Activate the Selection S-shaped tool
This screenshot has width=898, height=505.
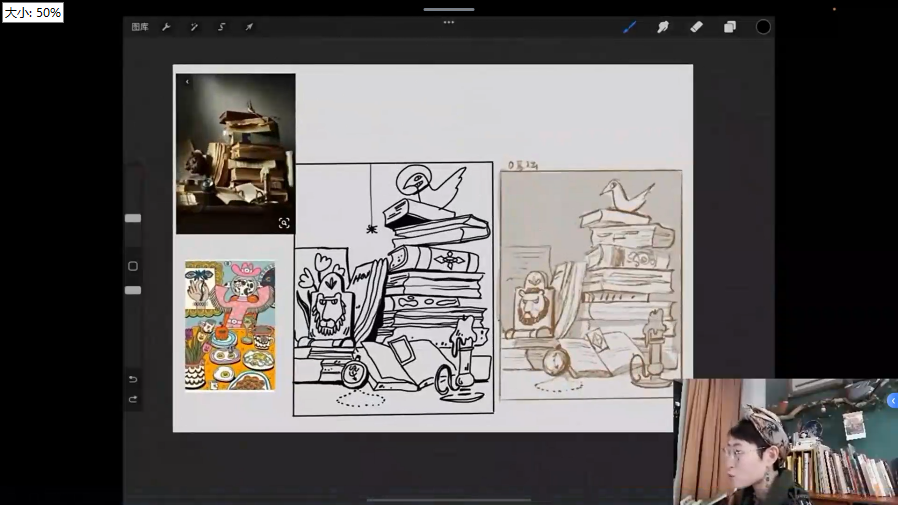click(221, 27)
